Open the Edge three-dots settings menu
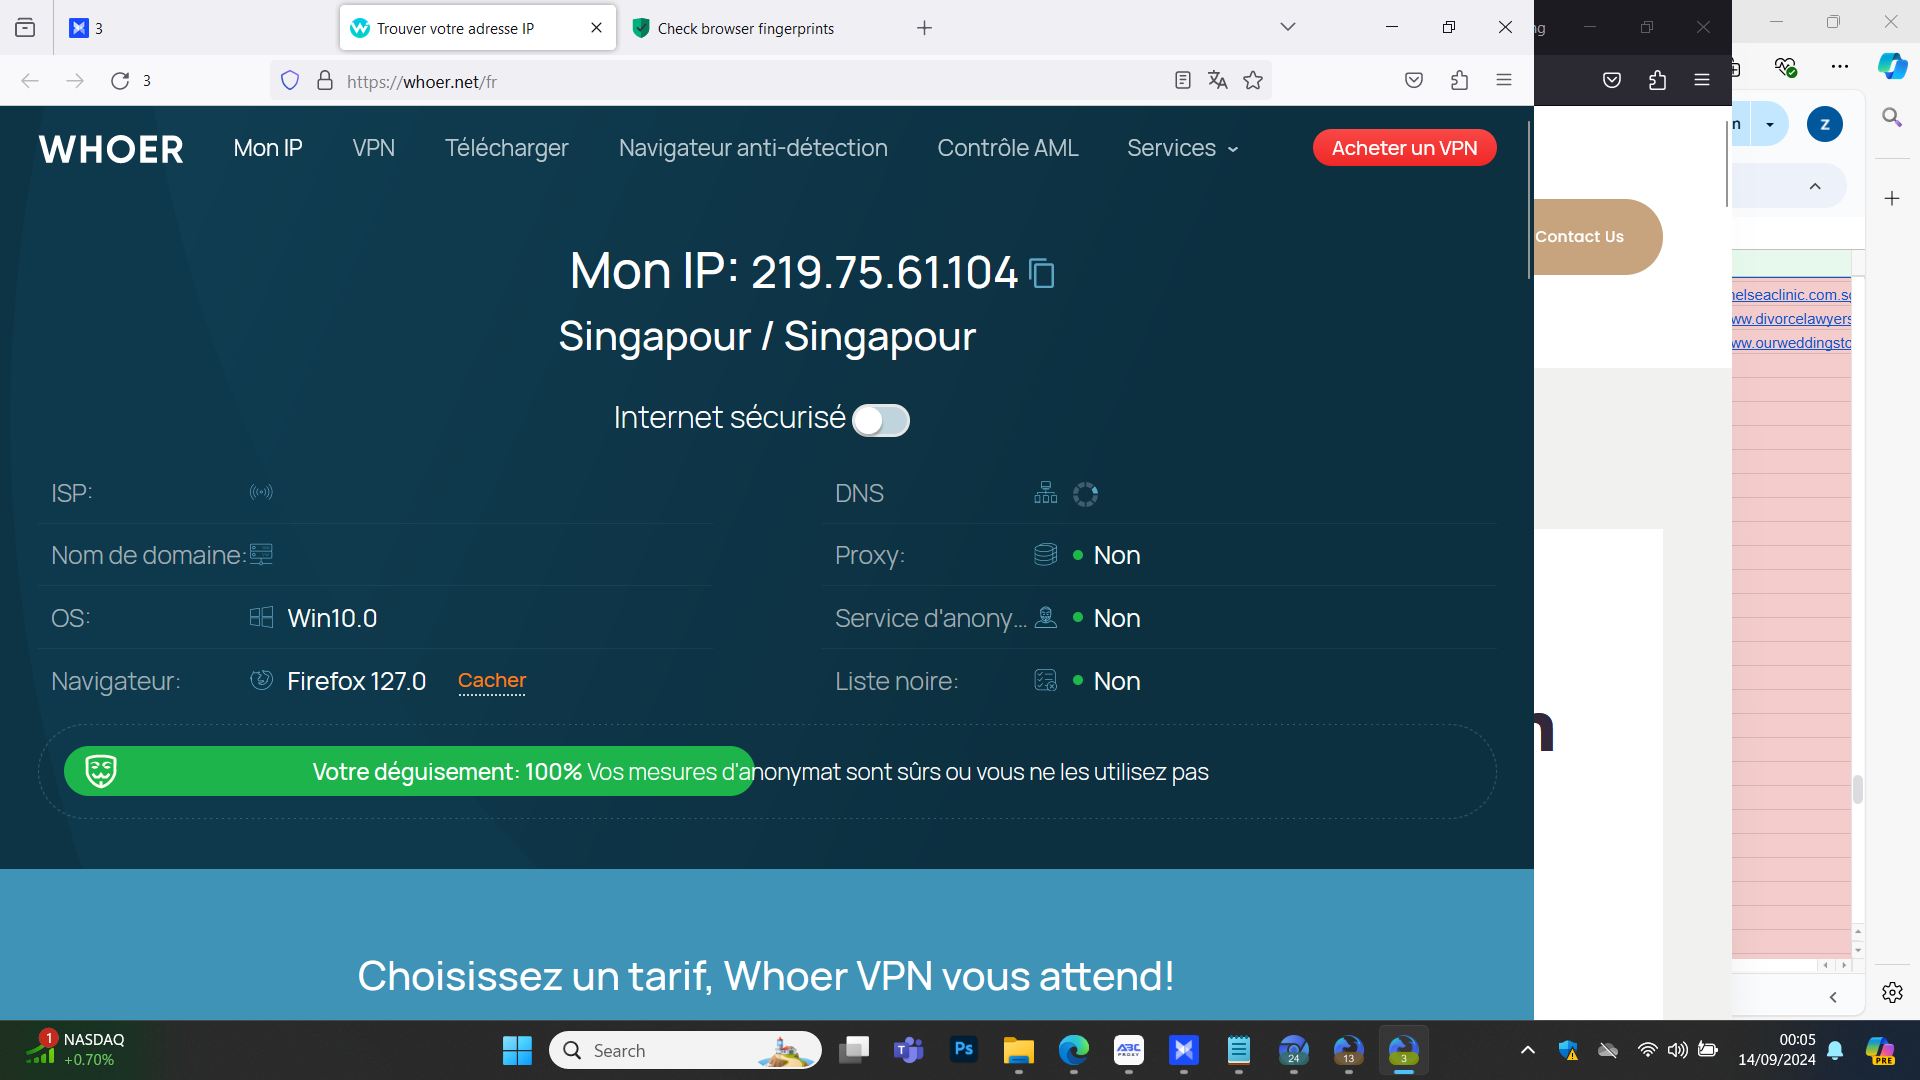 coord(1840,67)
